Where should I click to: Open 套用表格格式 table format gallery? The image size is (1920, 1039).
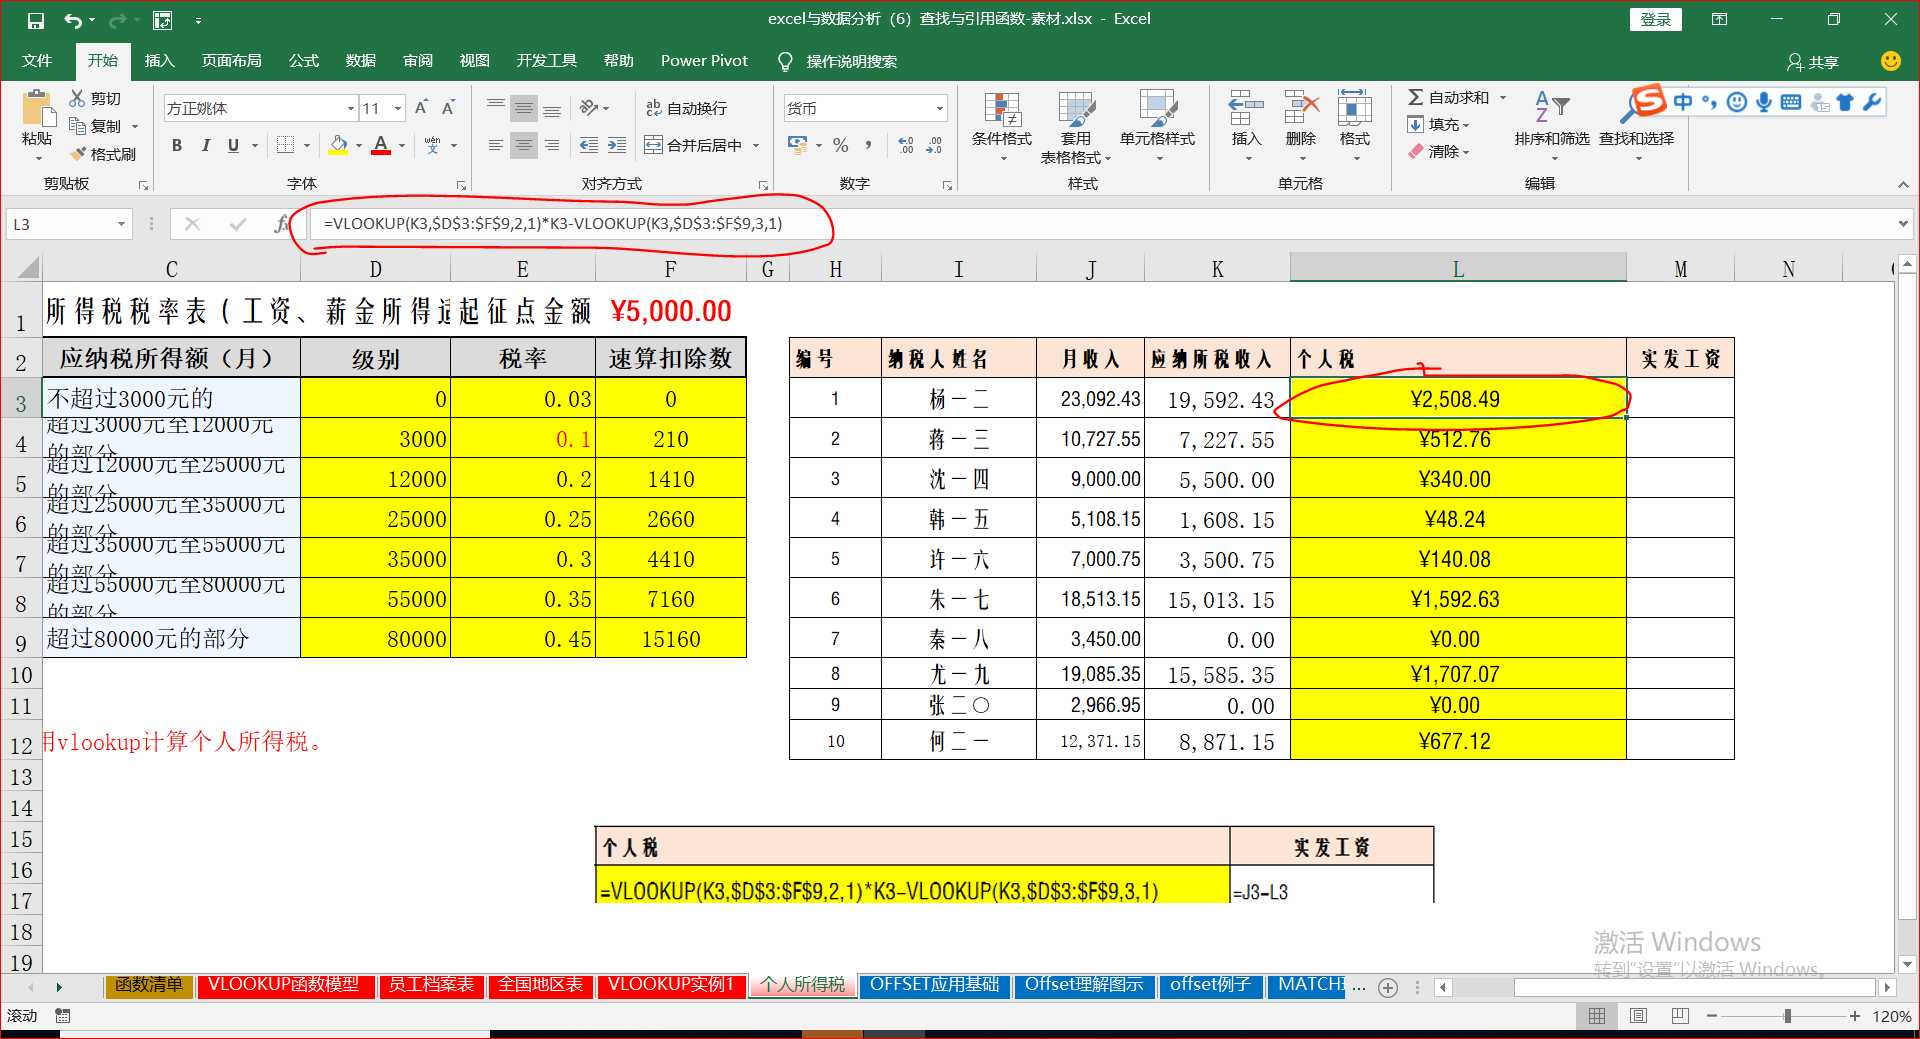(x=1076, y=126)
